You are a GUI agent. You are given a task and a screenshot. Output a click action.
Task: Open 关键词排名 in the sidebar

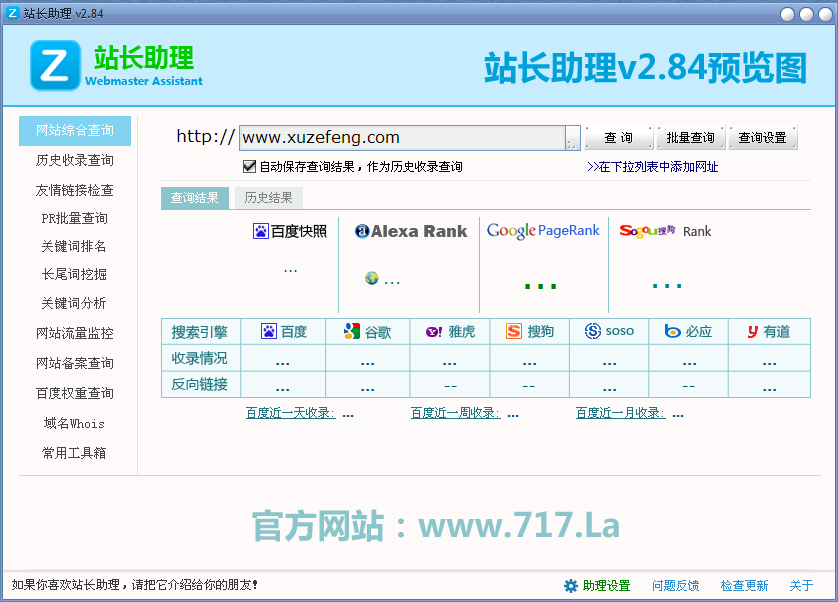[74, 246]
